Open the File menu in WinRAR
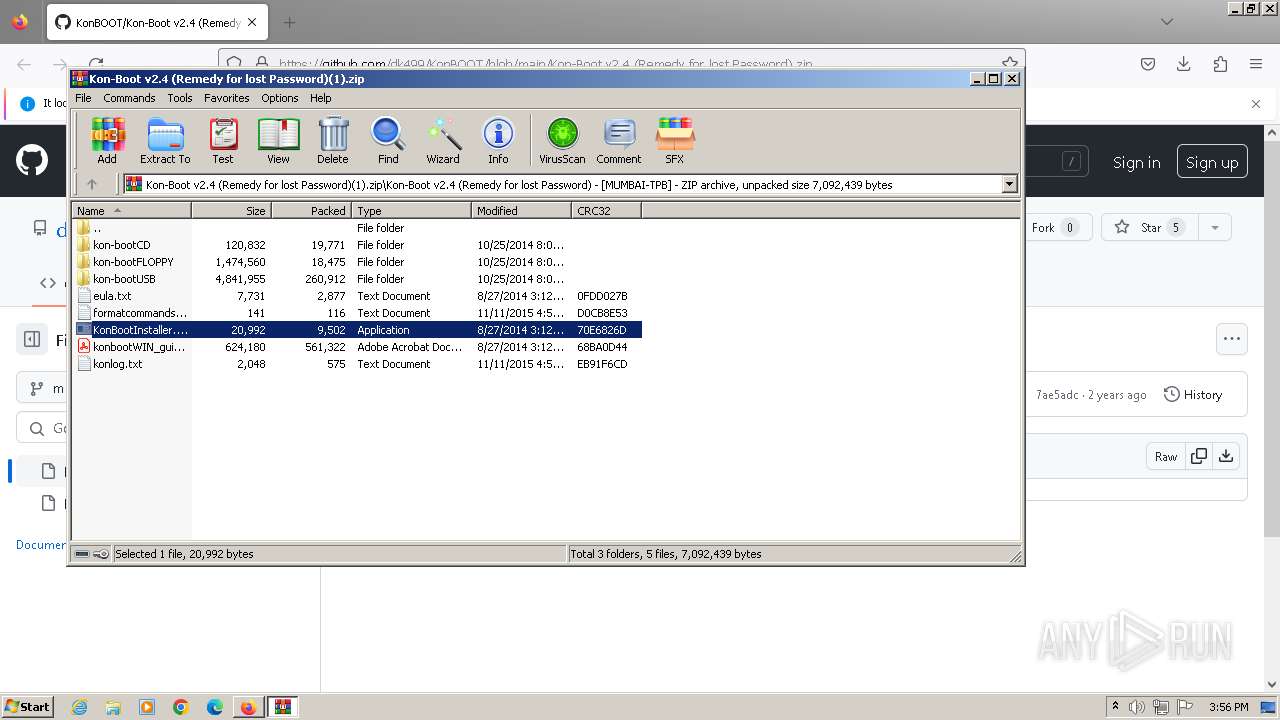This screenshot has width=1280, height=720. [83, 98]
